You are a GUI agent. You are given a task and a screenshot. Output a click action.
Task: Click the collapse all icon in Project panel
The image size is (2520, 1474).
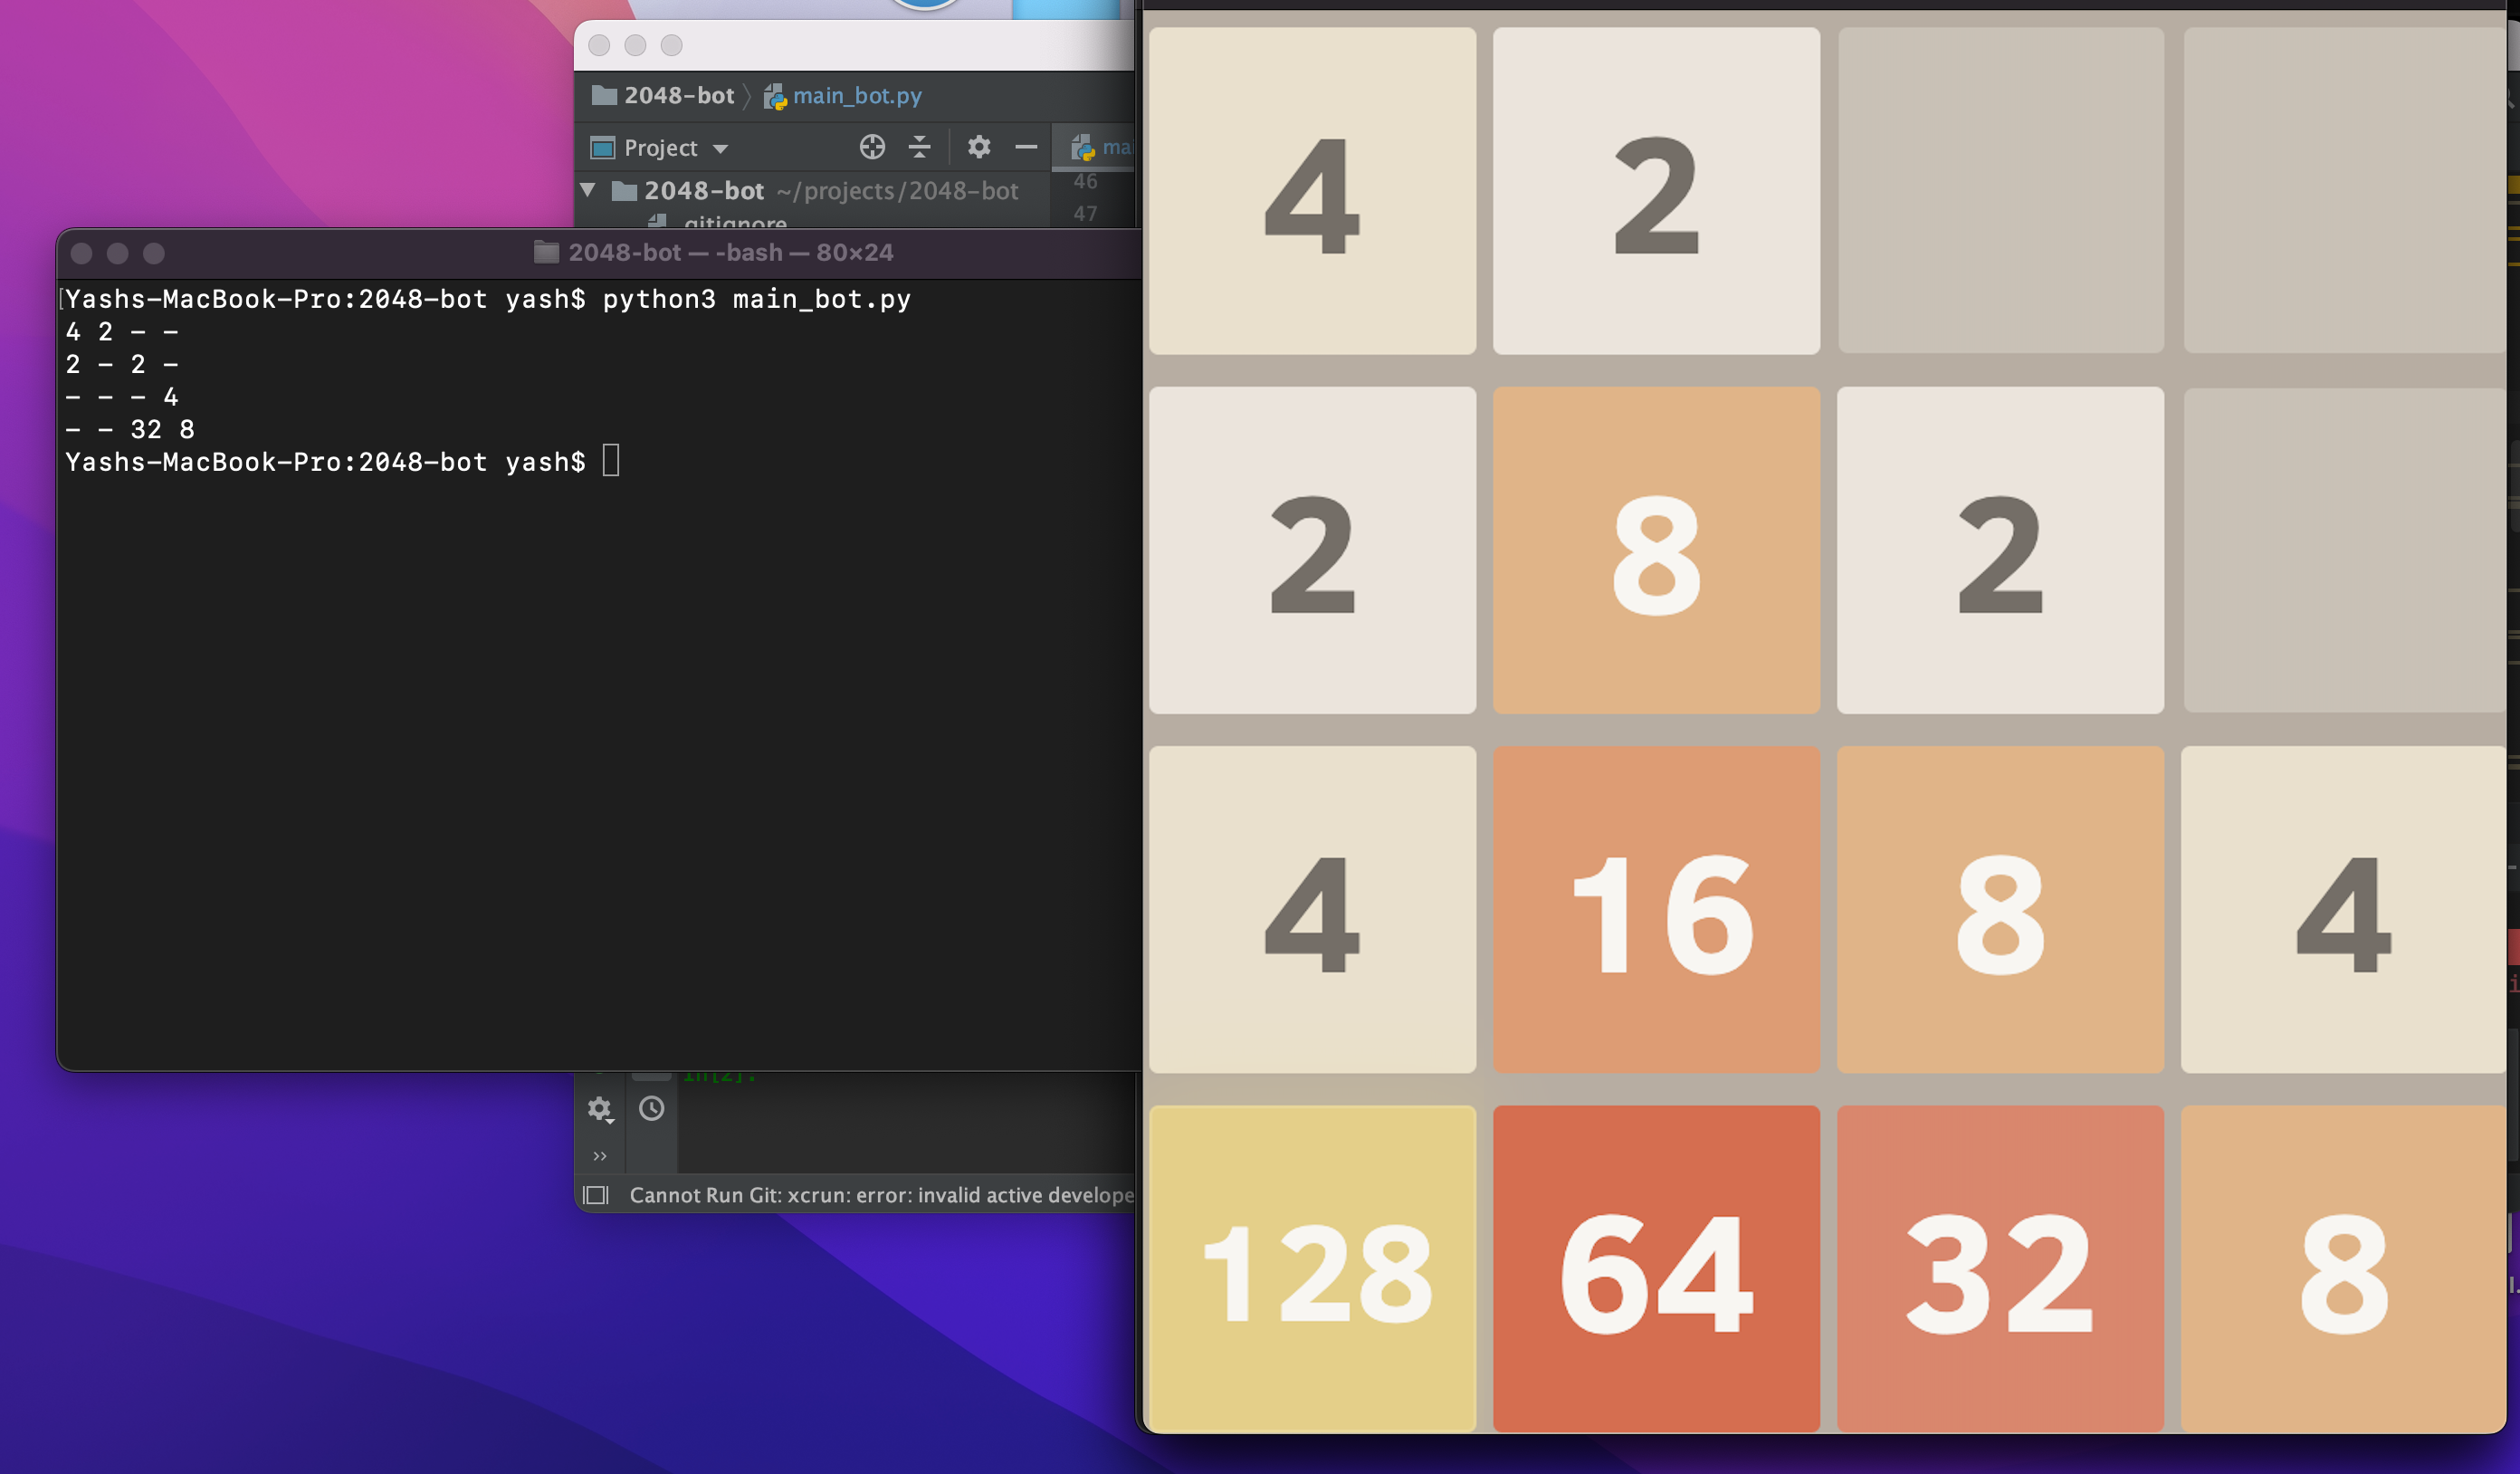click(x=919, y=148)
